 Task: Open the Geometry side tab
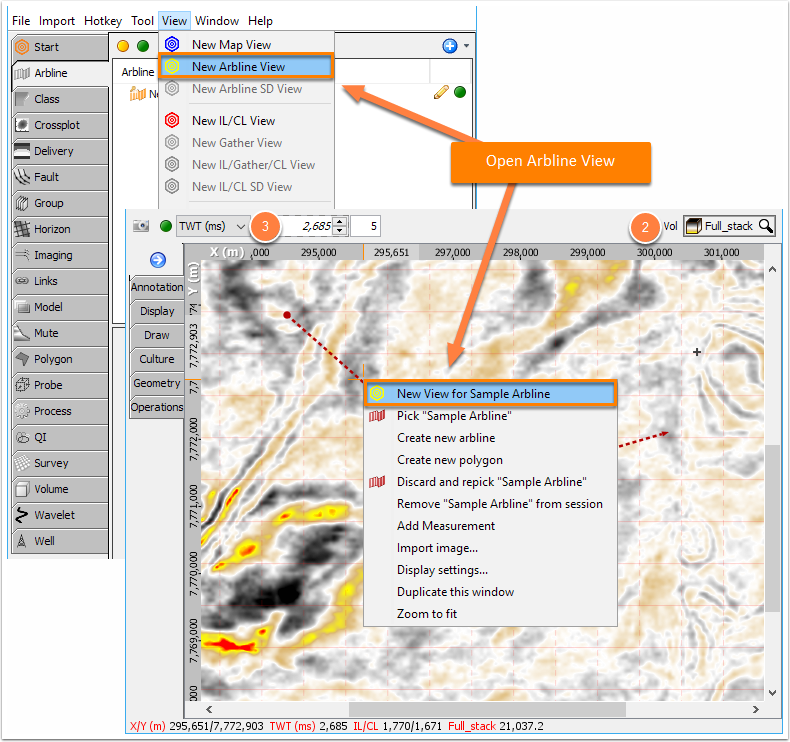(157, 383)
